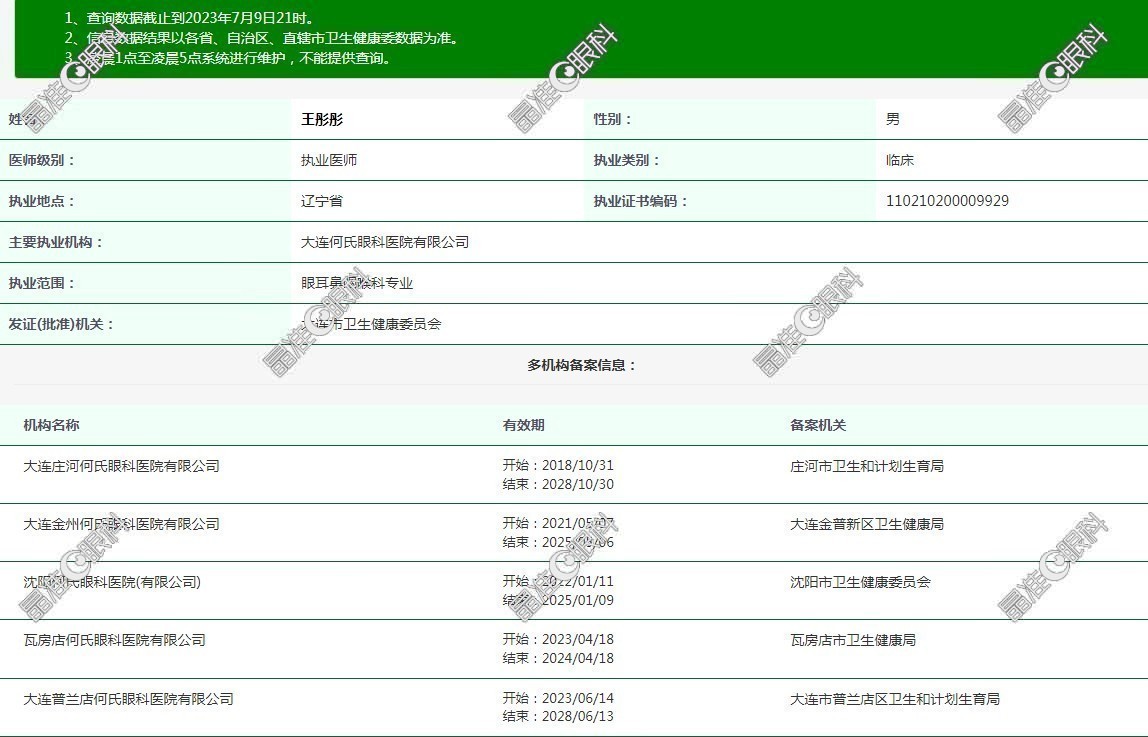Click notice line about 系统进行维护
Image resolution: width=1148 pixels, height=737 pixels.
(x=230, y=58)
